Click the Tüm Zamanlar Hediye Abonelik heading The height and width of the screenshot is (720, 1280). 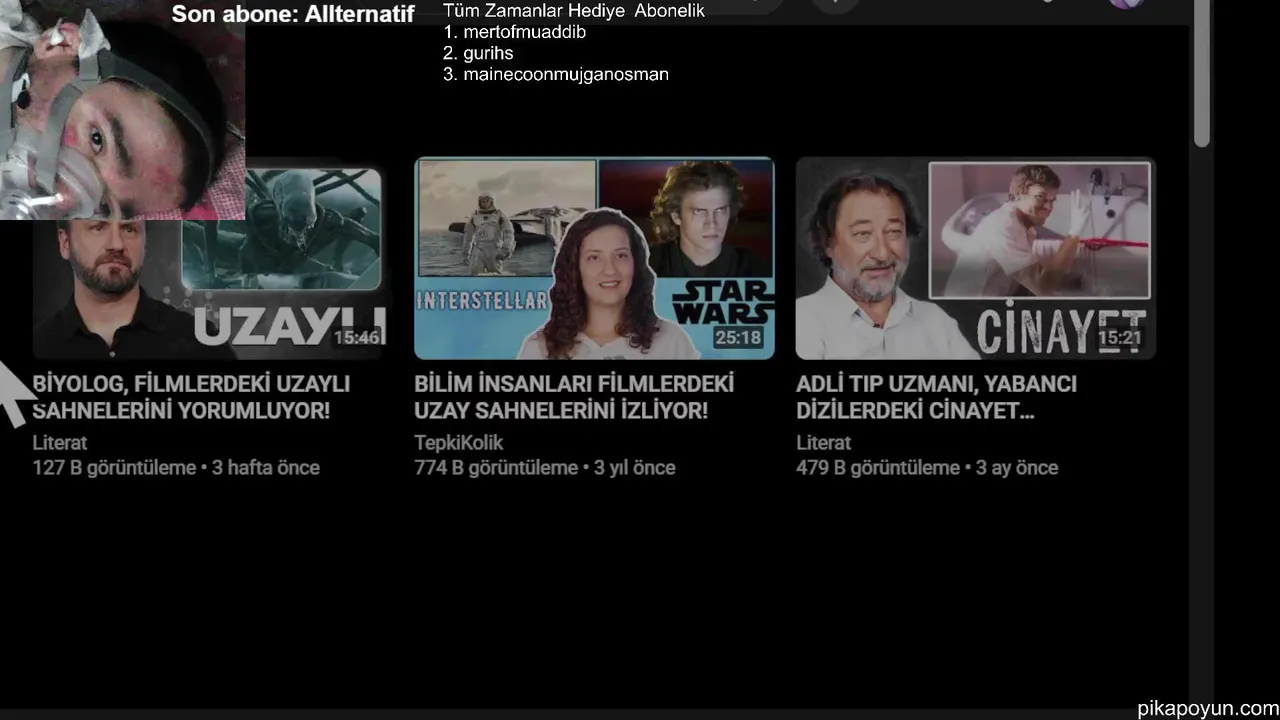click(x=574, y=11)
